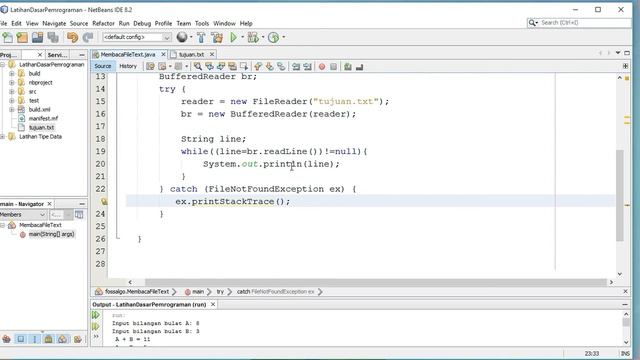Click the Profile Project icon
Image resolution: width=640 pixels, height=360 pixels.
coord(273,38)
